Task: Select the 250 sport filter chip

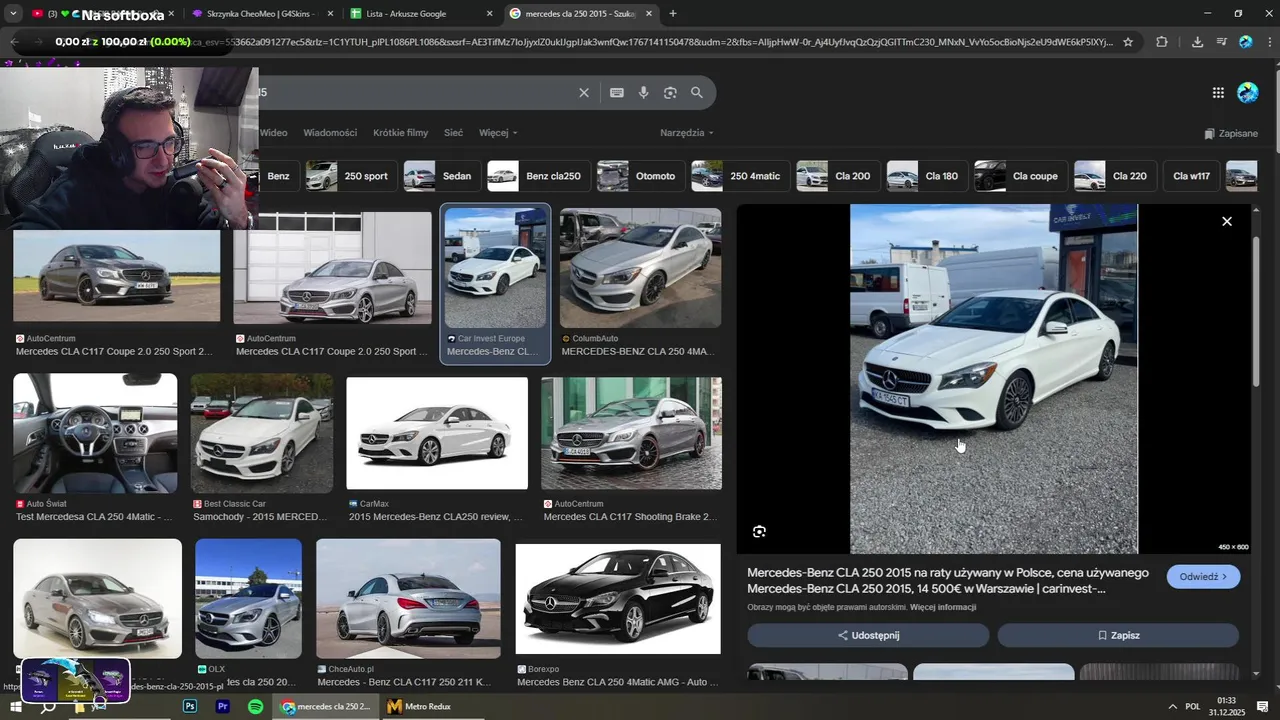Action: 352,176
